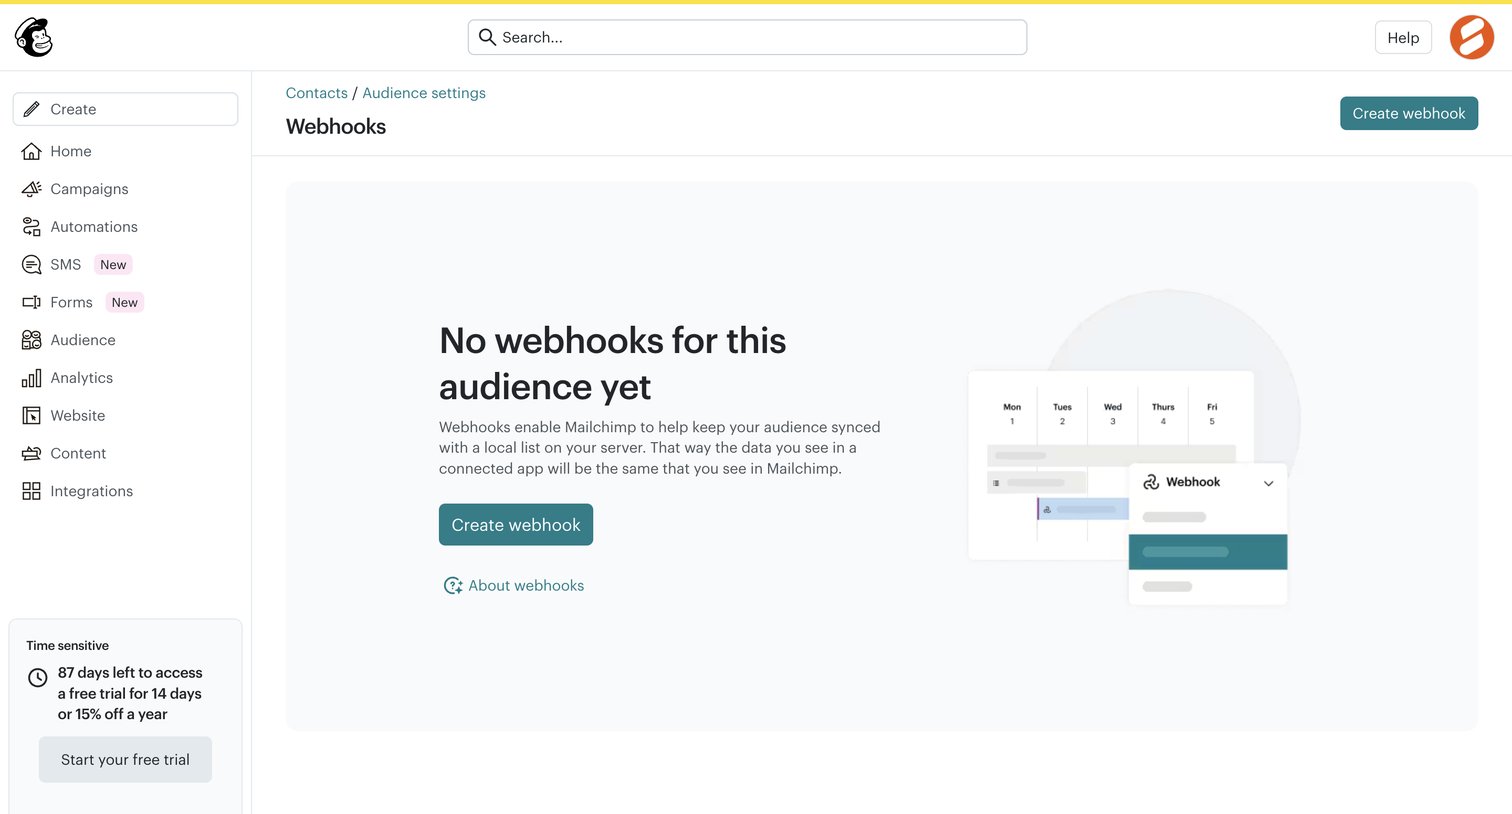Click the New badge next to SMS

(x=113, y=265)
